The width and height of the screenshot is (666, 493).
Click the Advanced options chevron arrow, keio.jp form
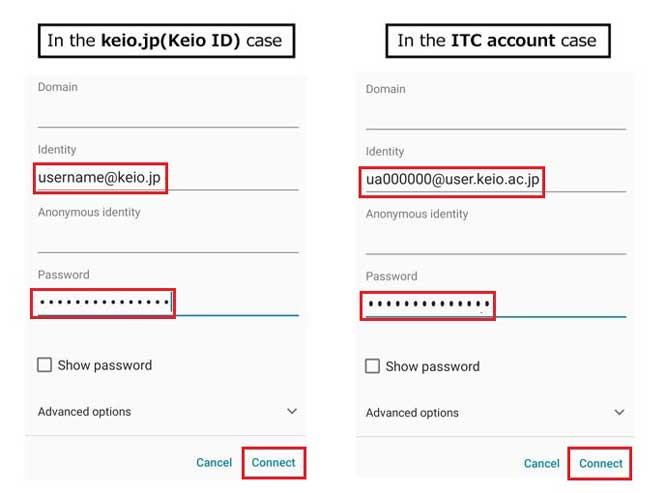292,411
